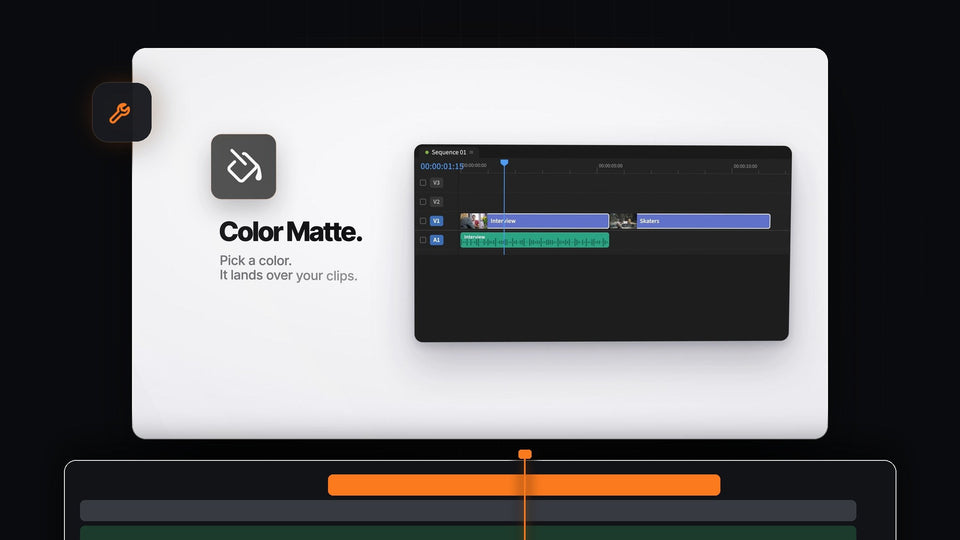Toggle the V2 track checkbox
960x540 pixels.
(423, 201)
